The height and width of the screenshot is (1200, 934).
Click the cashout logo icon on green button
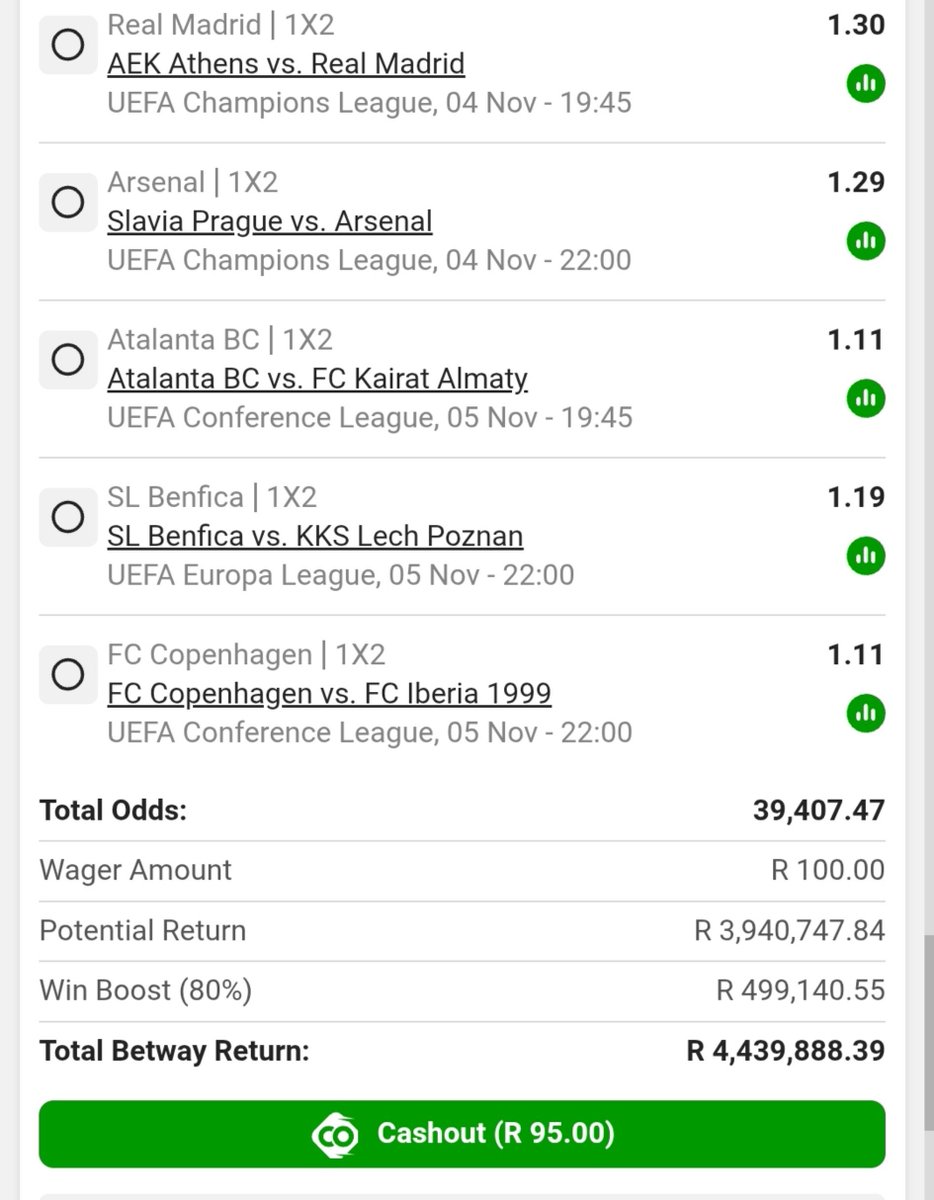click(335, 1134)
